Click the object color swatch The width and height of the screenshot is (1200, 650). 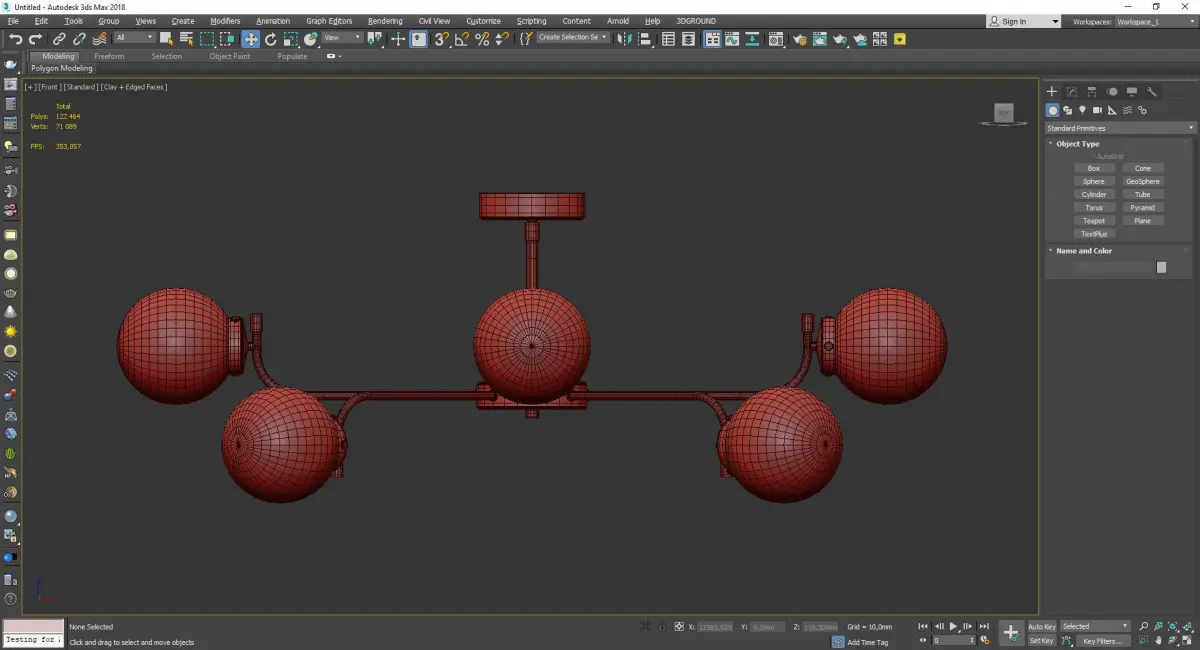pyautogui.click(x=1161, y=267)
